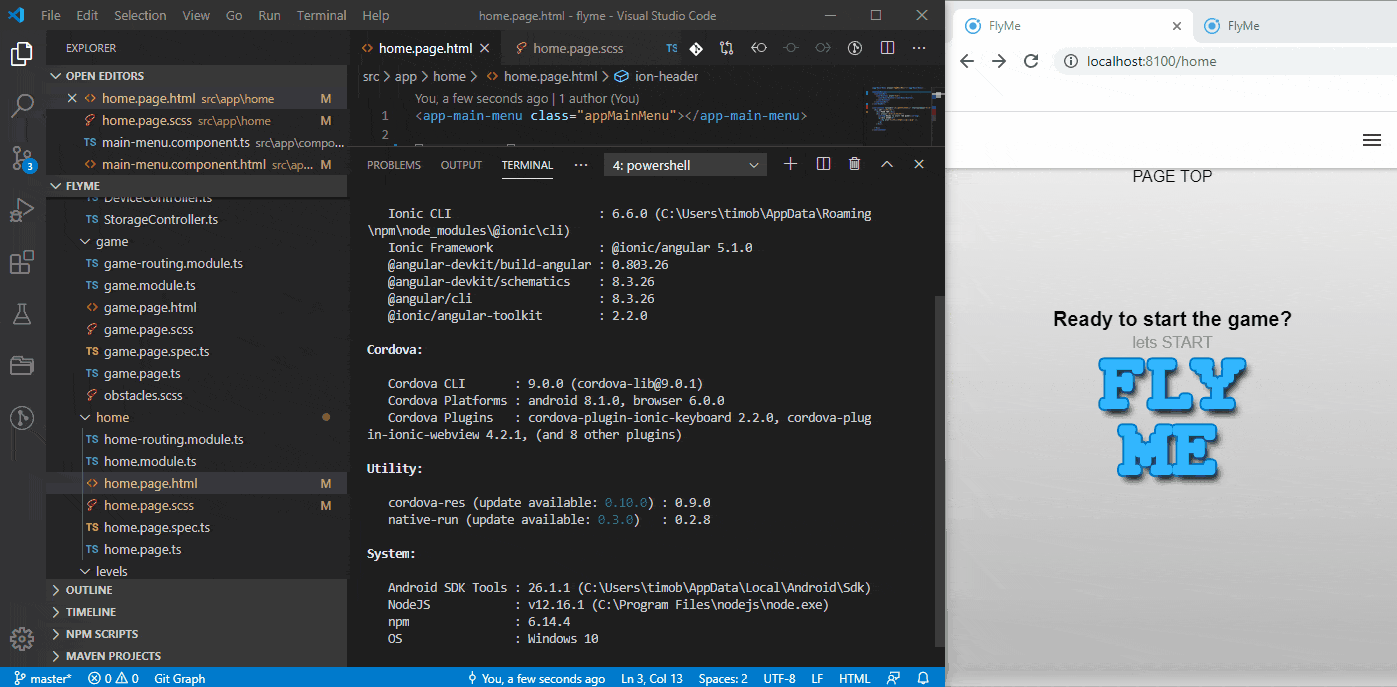1397x687 pixels.
Task: Open Source Control view with badge 3
Action: coord(22,158)
